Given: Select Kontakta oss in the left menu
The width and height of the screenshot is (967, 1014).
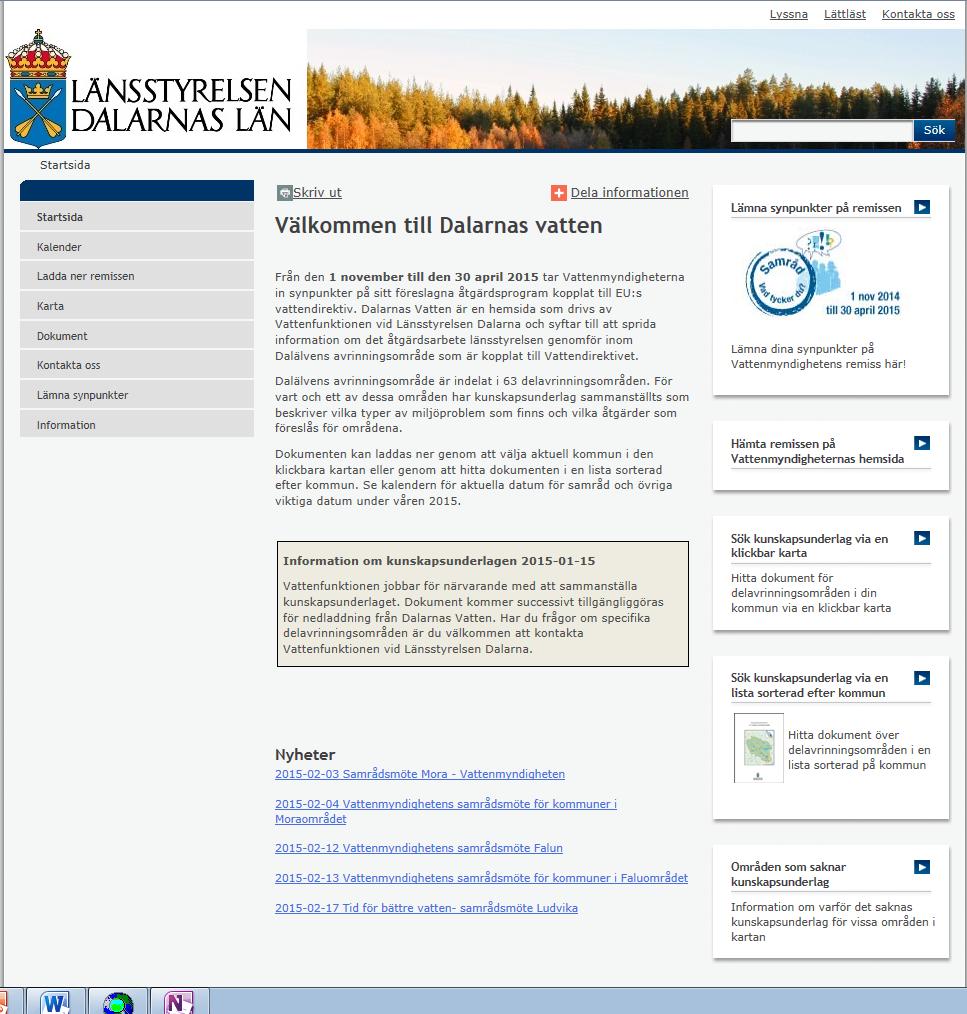Looking at the screenshot, I should [136, 365].
